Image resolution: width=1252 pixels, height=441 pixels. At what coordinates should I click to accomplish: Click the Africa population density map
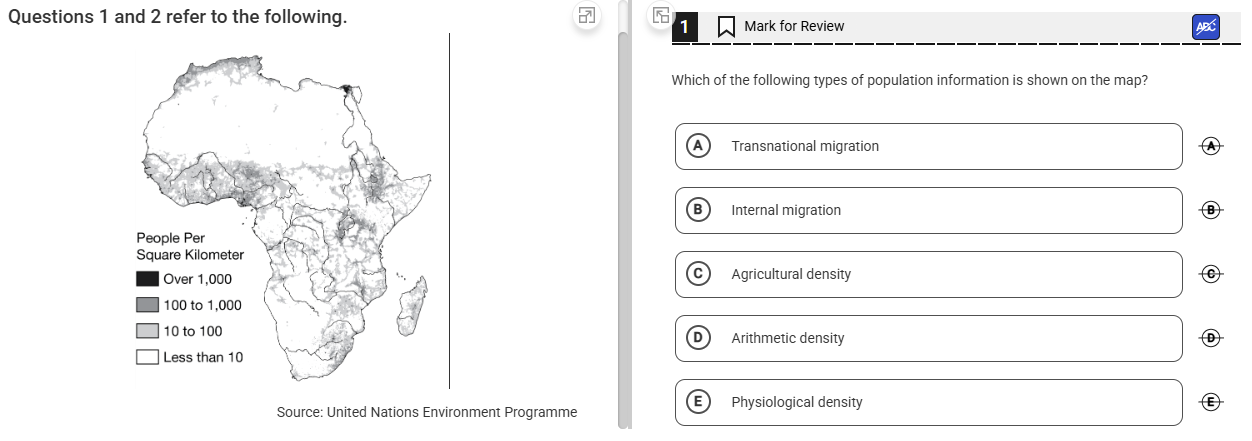290,210
